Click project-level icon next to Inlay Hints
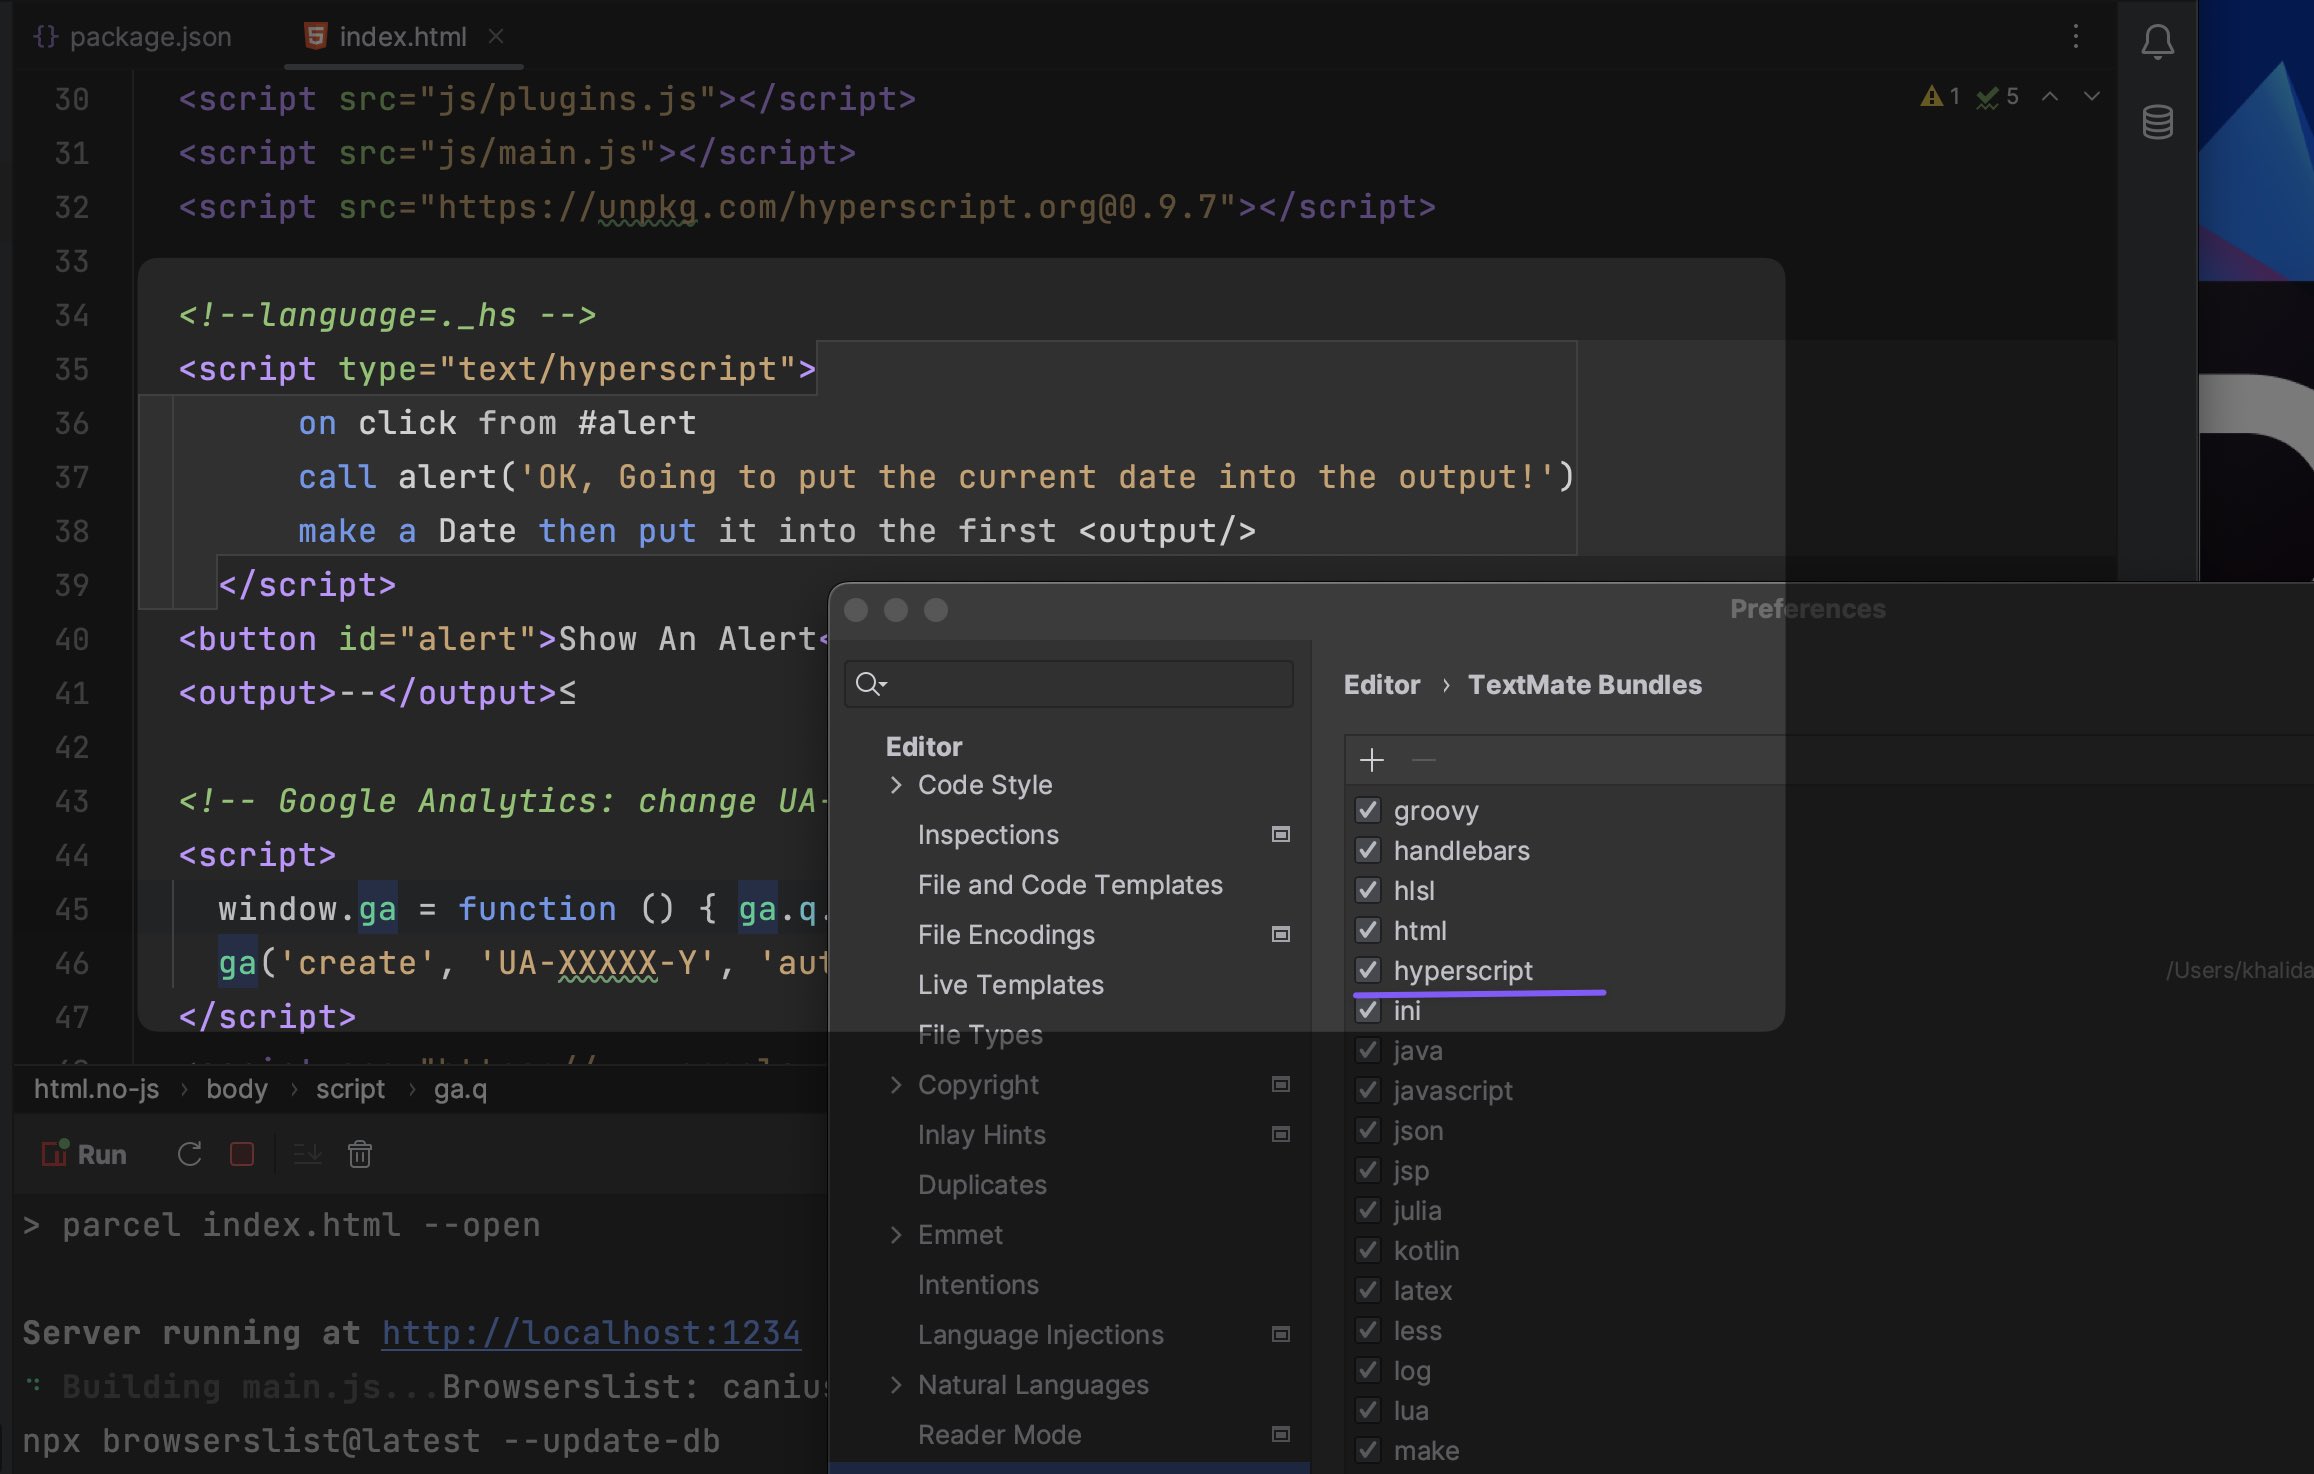 [x=1280, y=1134]
